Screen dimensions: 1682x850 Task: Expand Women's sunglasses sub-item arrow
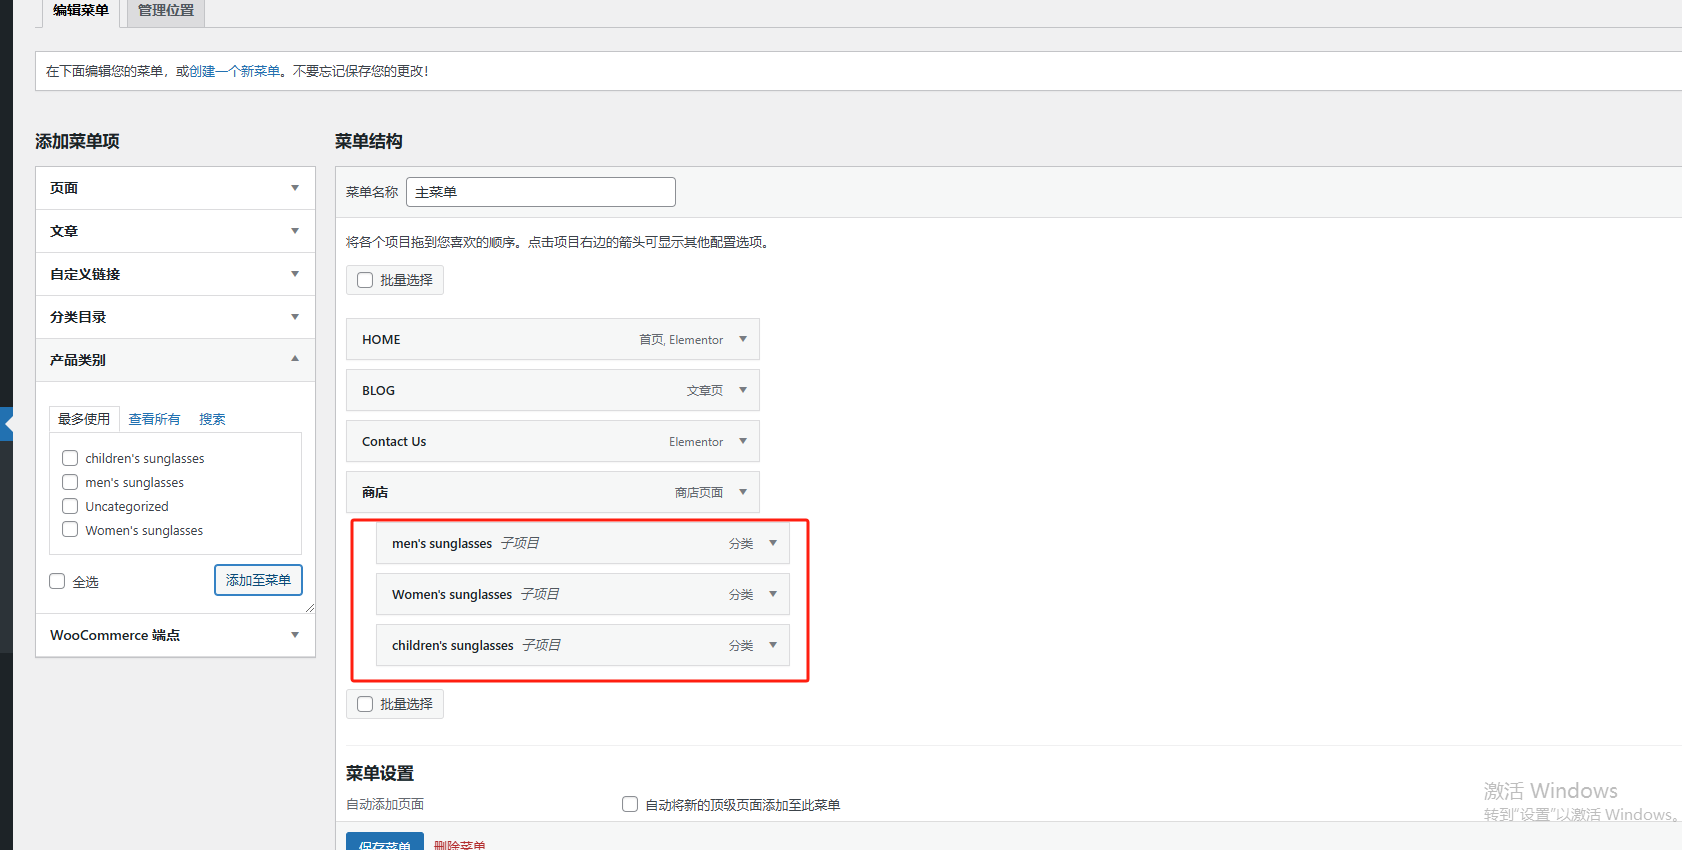coord(773,594)
